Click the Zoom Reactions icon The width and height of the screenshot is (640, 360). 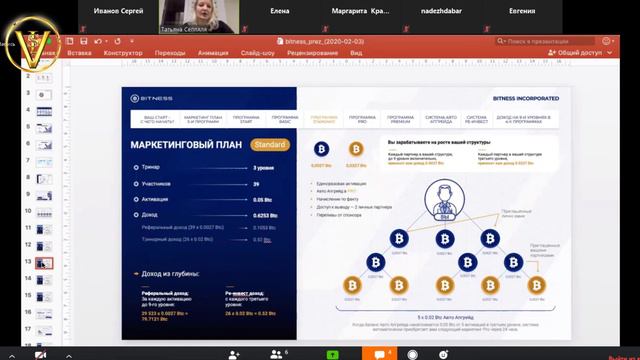tap(444, 355)
